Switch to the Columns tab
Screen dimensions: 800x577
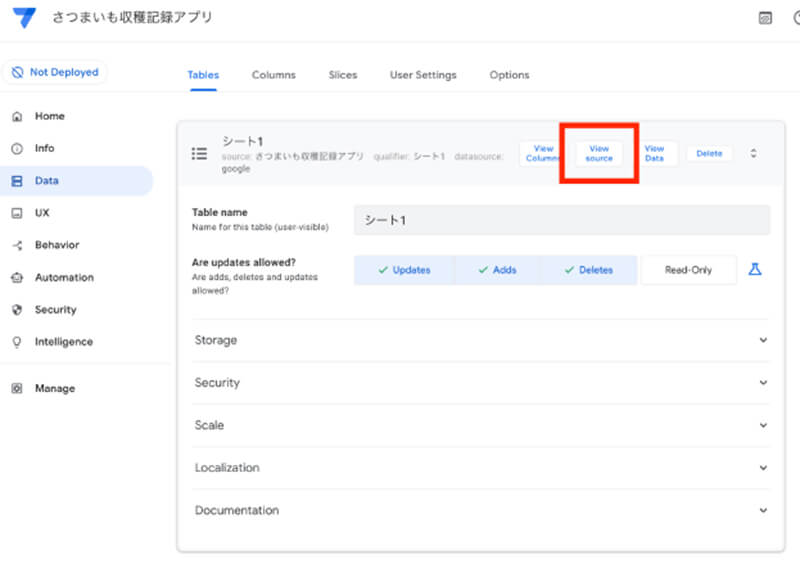[273, 75]
